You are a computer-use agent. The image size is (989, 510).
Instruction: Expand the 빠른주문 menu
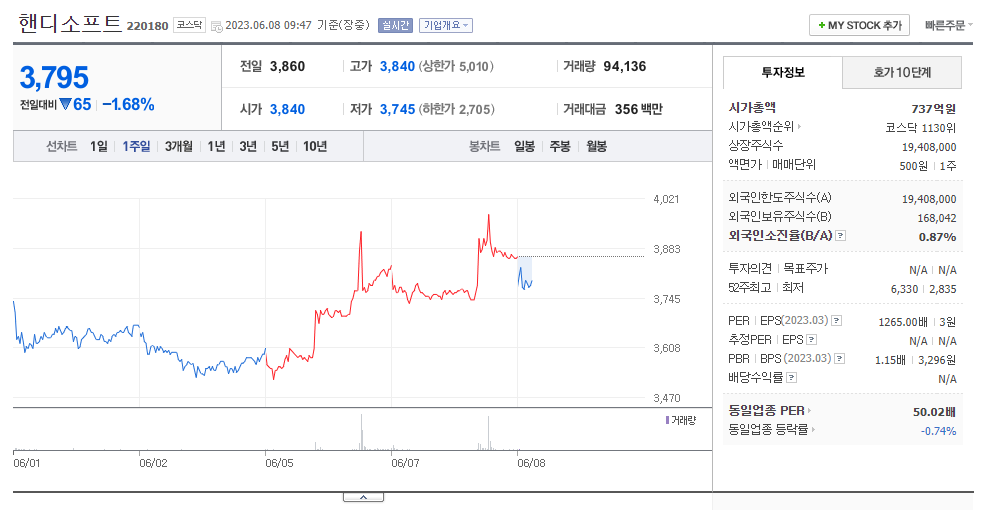coord(949,25)
